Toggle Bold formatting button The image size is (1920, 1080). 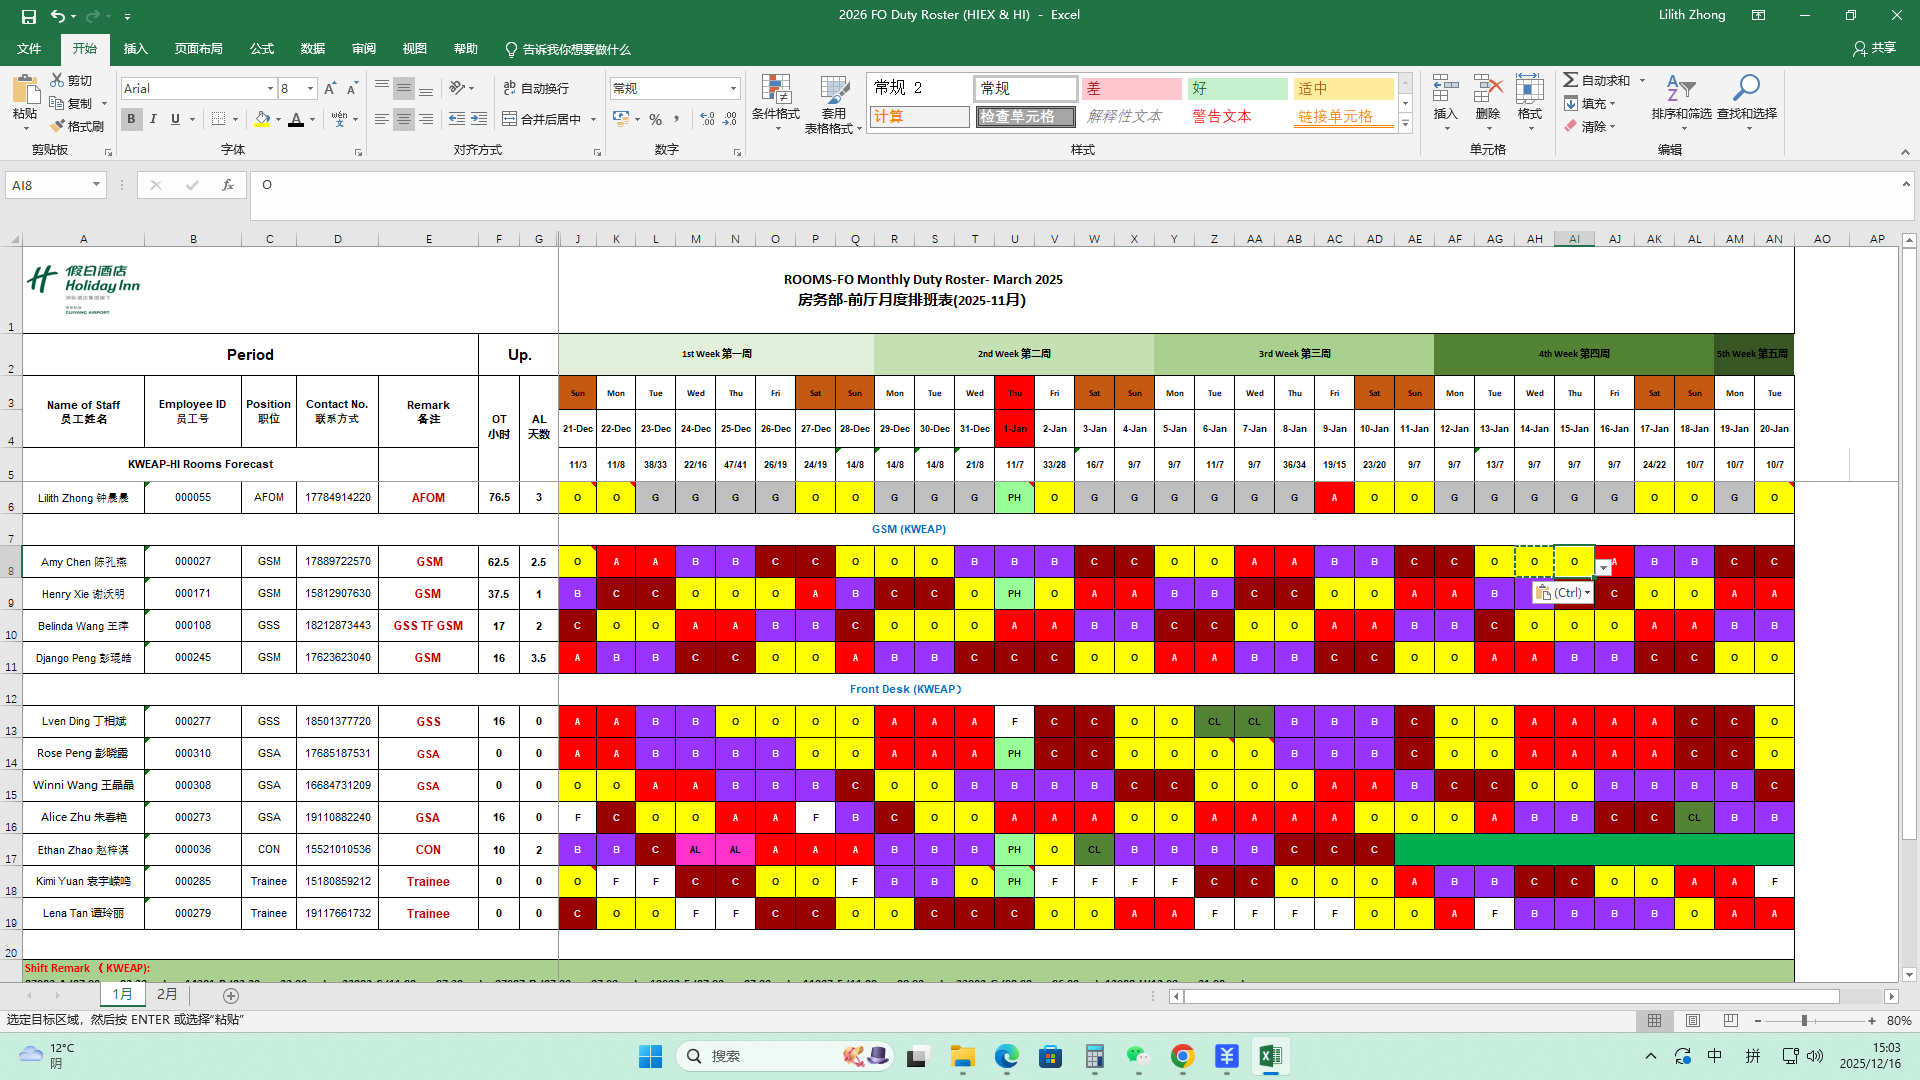(x=131, y=119)
